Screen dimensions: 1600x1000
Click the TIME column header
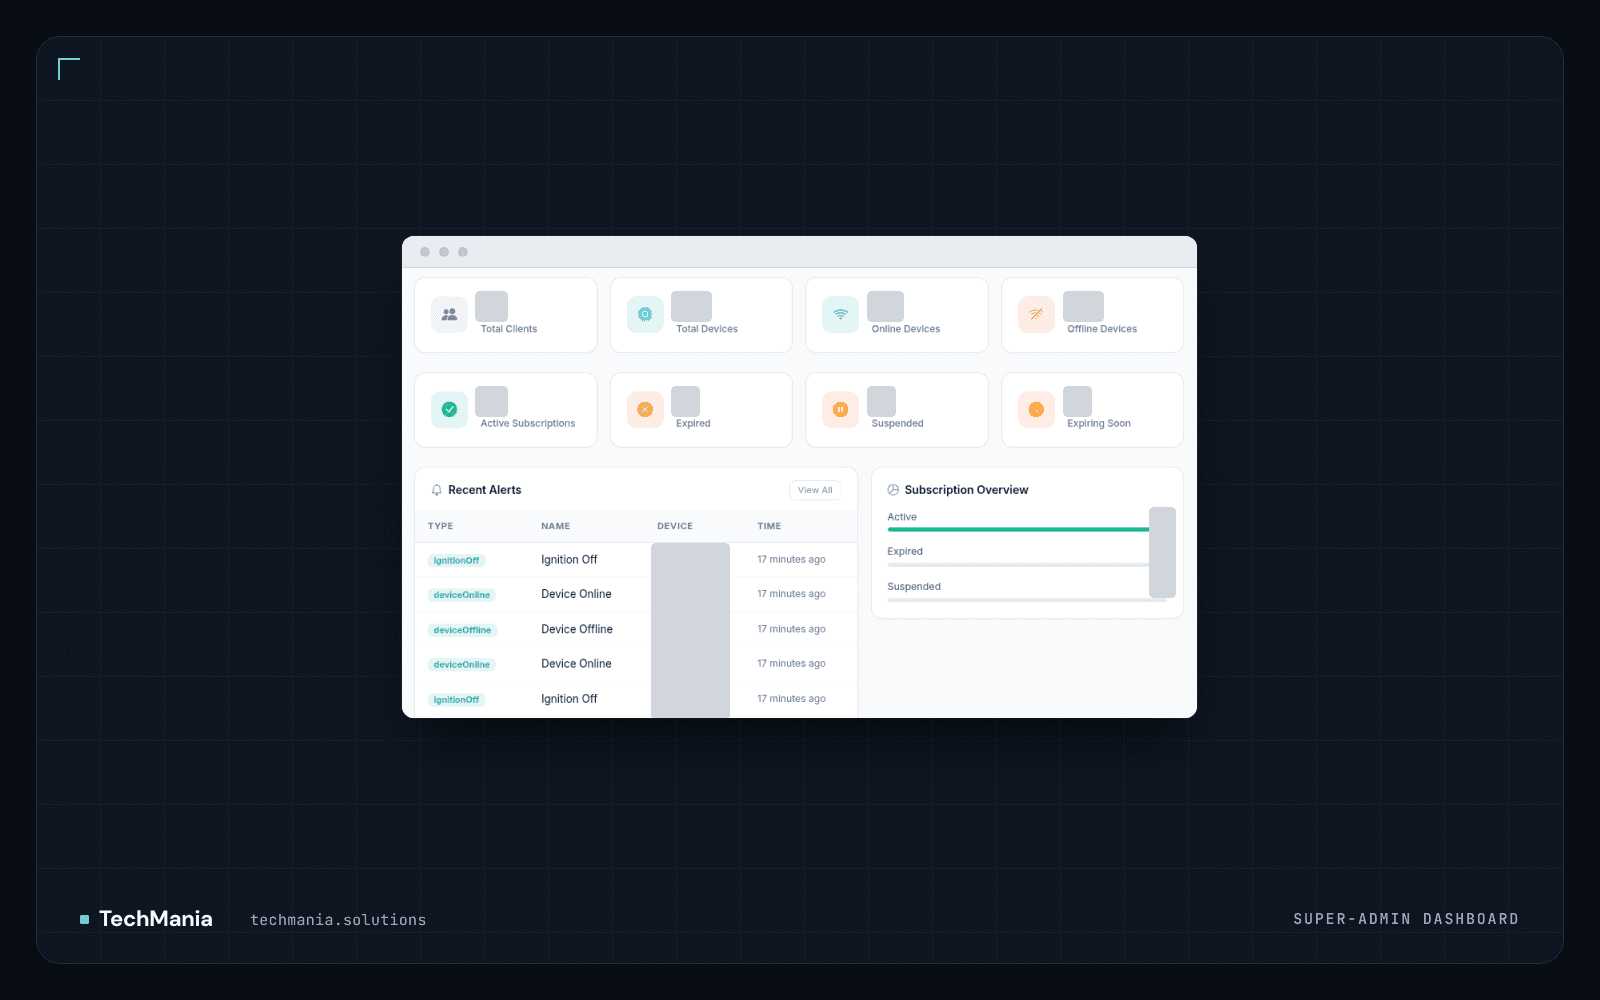pyautogui.click(x=769, y=526)
